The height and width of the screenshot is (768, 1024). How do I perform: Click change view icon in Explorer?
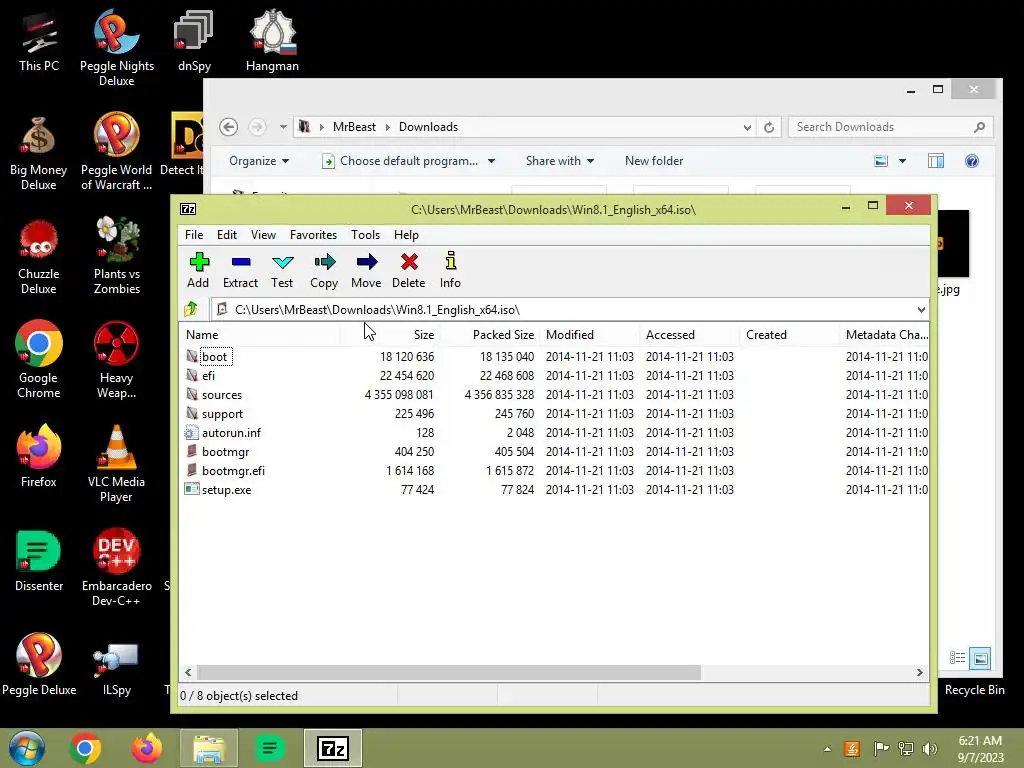tap(881, 161)
